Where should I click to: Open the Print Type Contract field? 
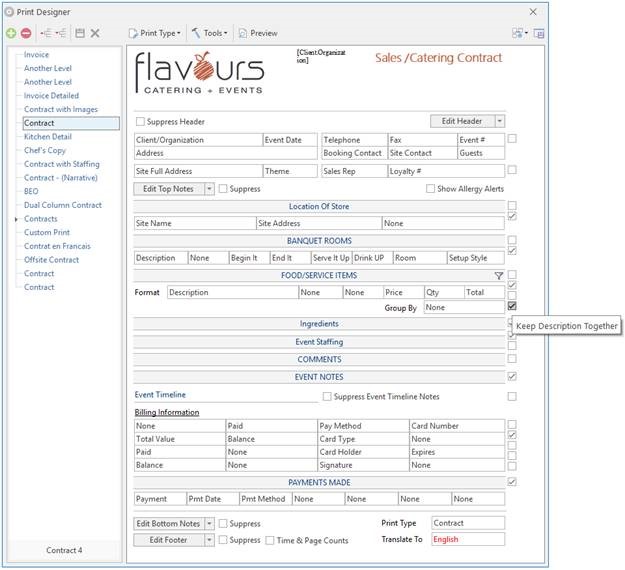468,523
